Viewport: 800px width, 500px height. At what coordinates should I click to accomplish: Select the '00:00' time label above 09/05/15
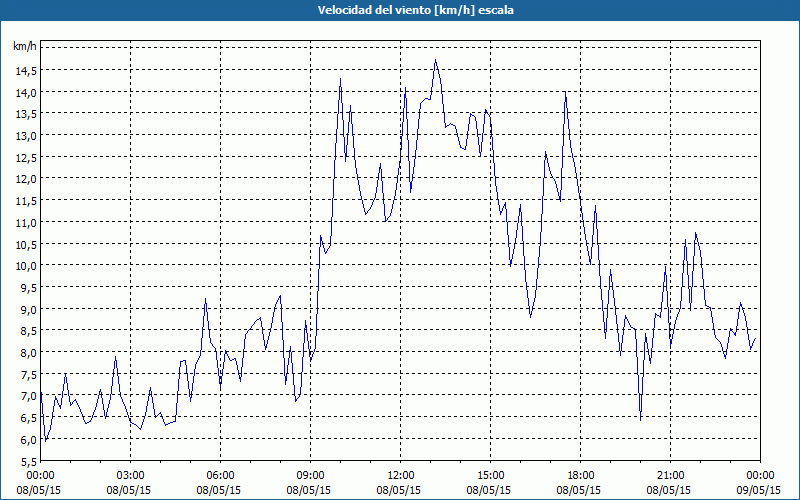tap(760, 476)
